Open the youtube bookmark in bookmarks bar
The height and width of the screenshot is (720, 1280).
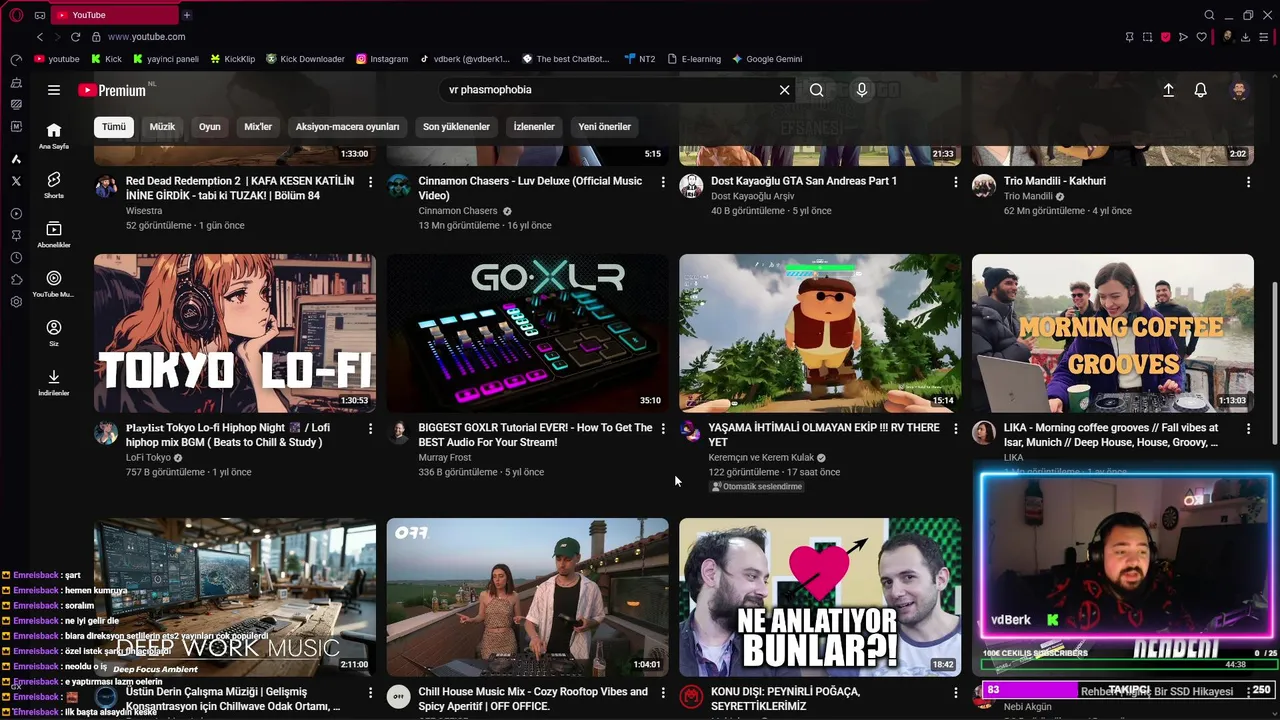56,59
